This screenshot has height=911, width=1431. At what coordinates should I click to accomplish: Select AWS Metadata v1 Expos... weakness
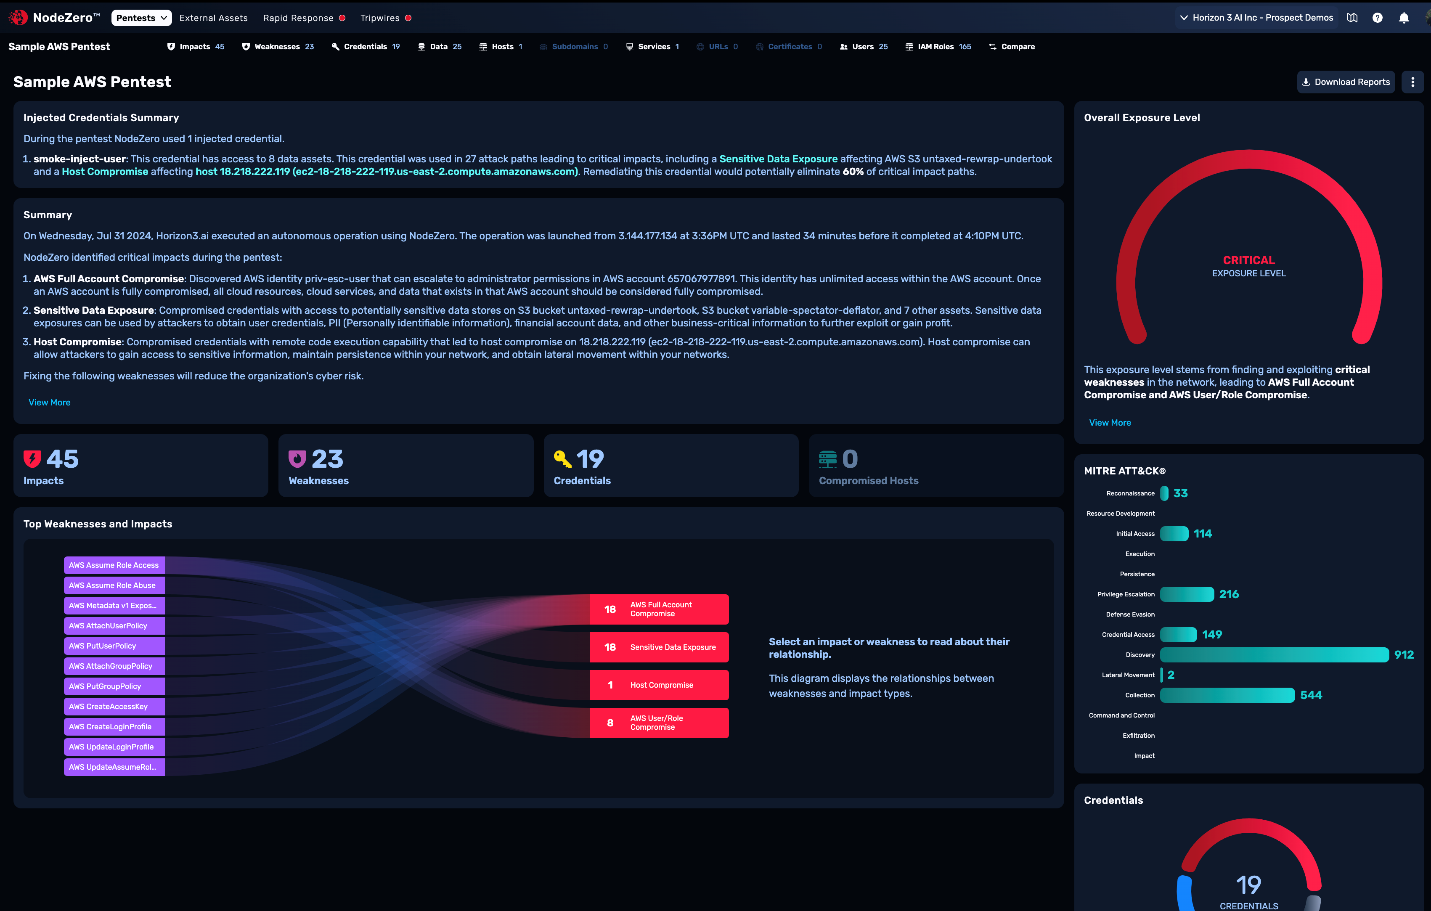114,606
